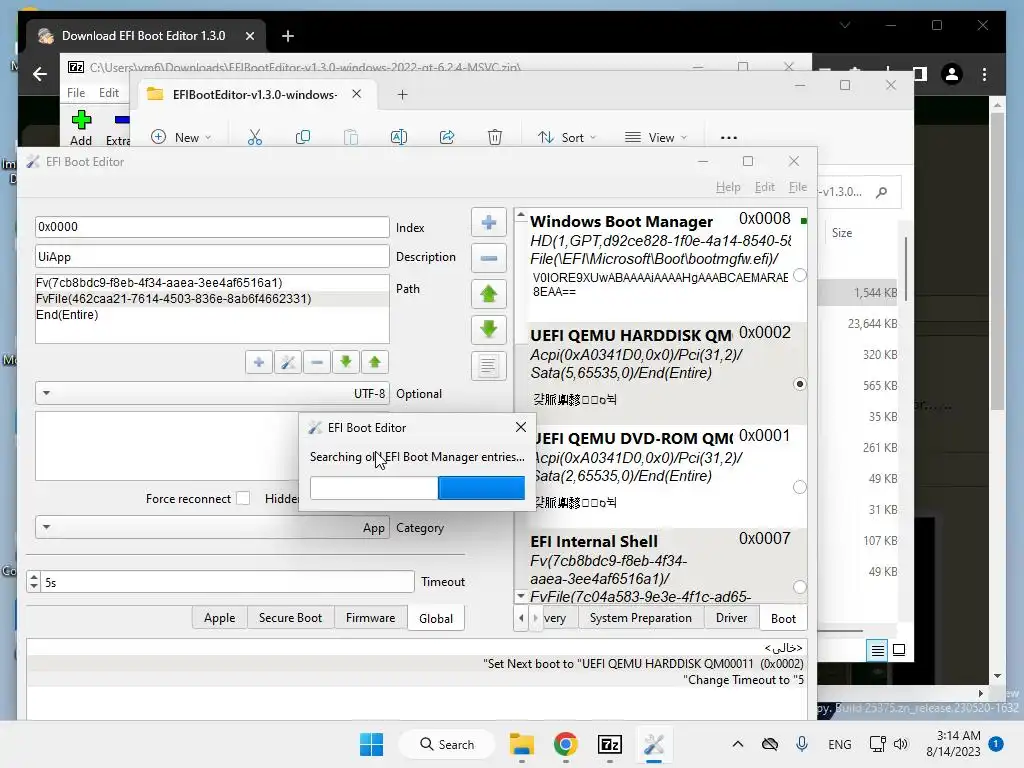Click Chrome profile avatar icon
The image size is (1024, 768).
tap(952, 74)
